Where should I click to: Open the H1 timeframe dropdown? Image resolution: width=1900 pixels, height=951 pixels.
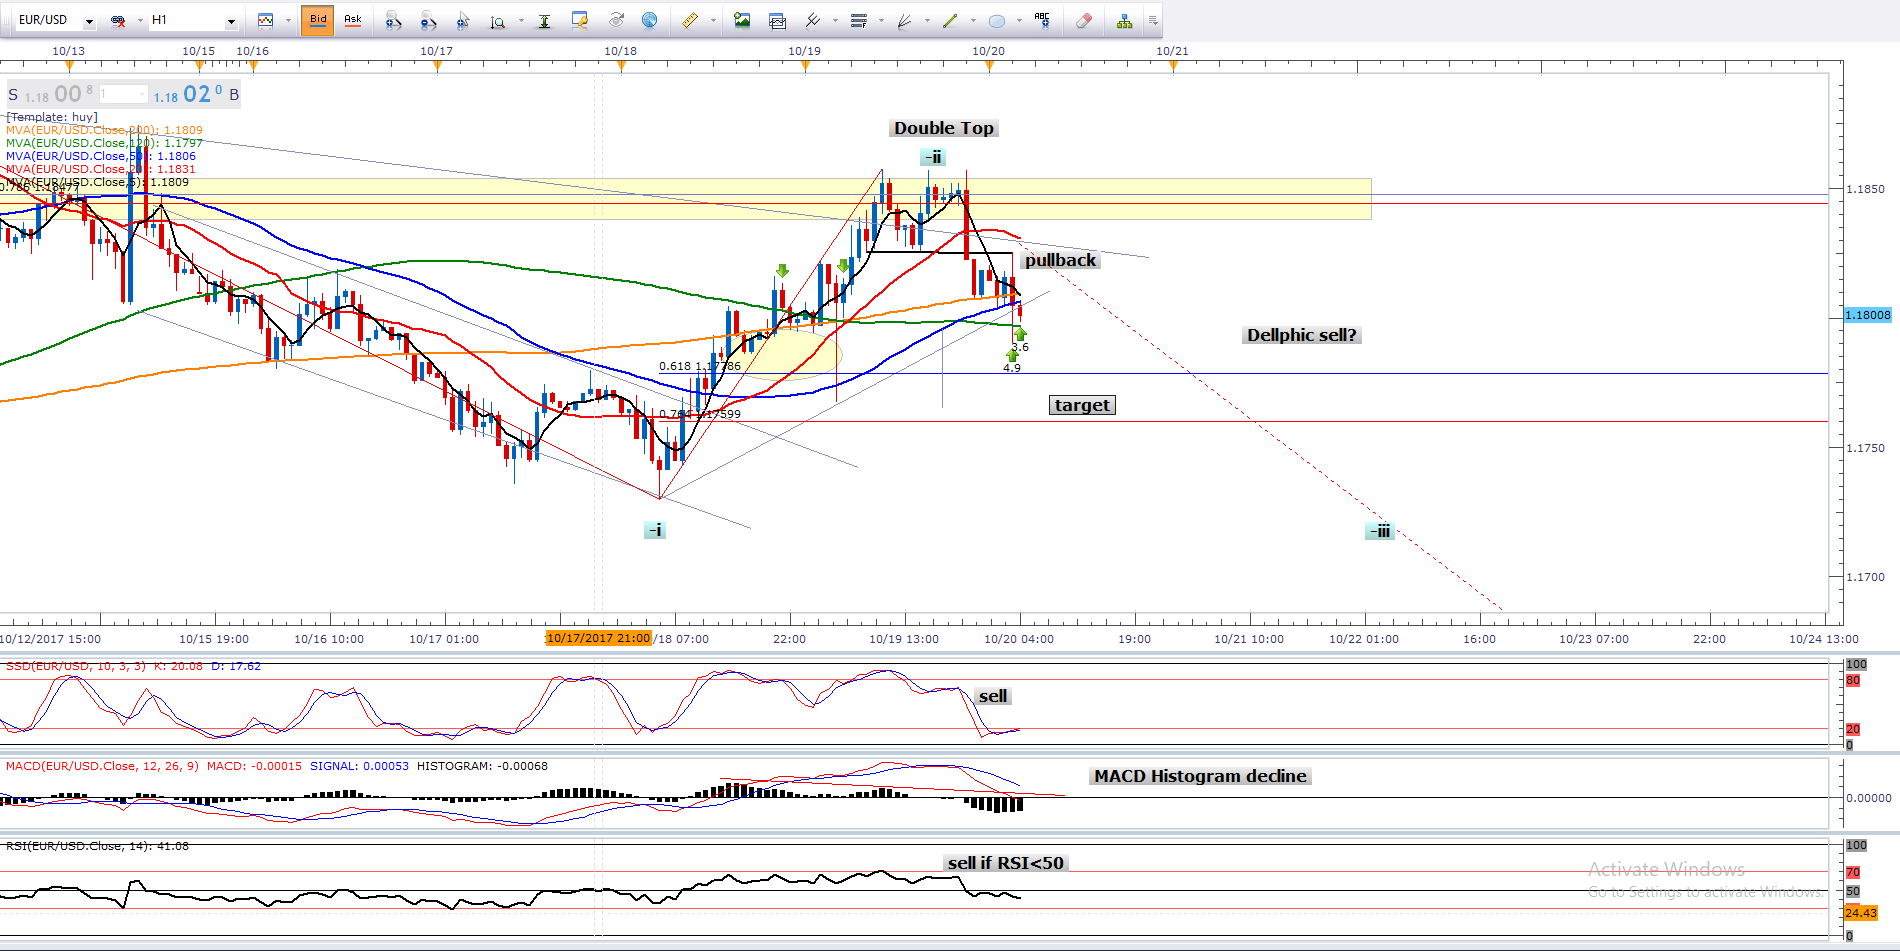pos(231,21)
